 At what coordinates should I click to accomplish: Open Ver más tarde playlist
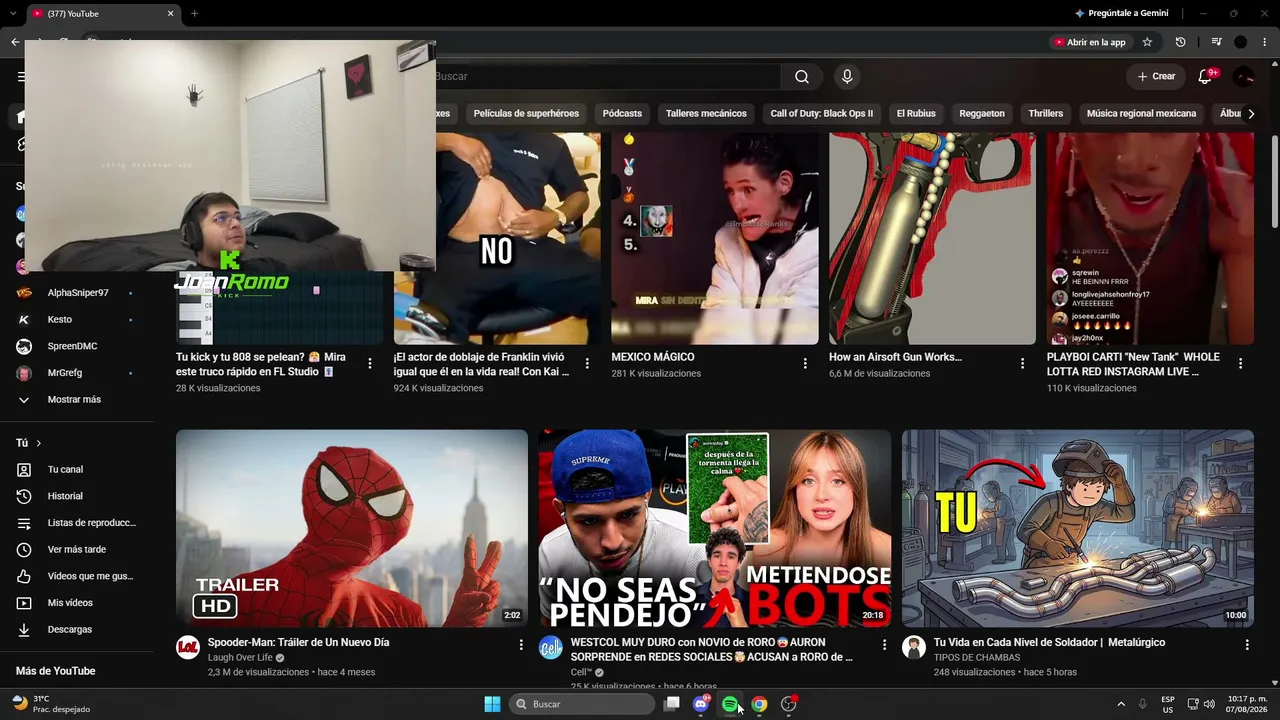78,550
